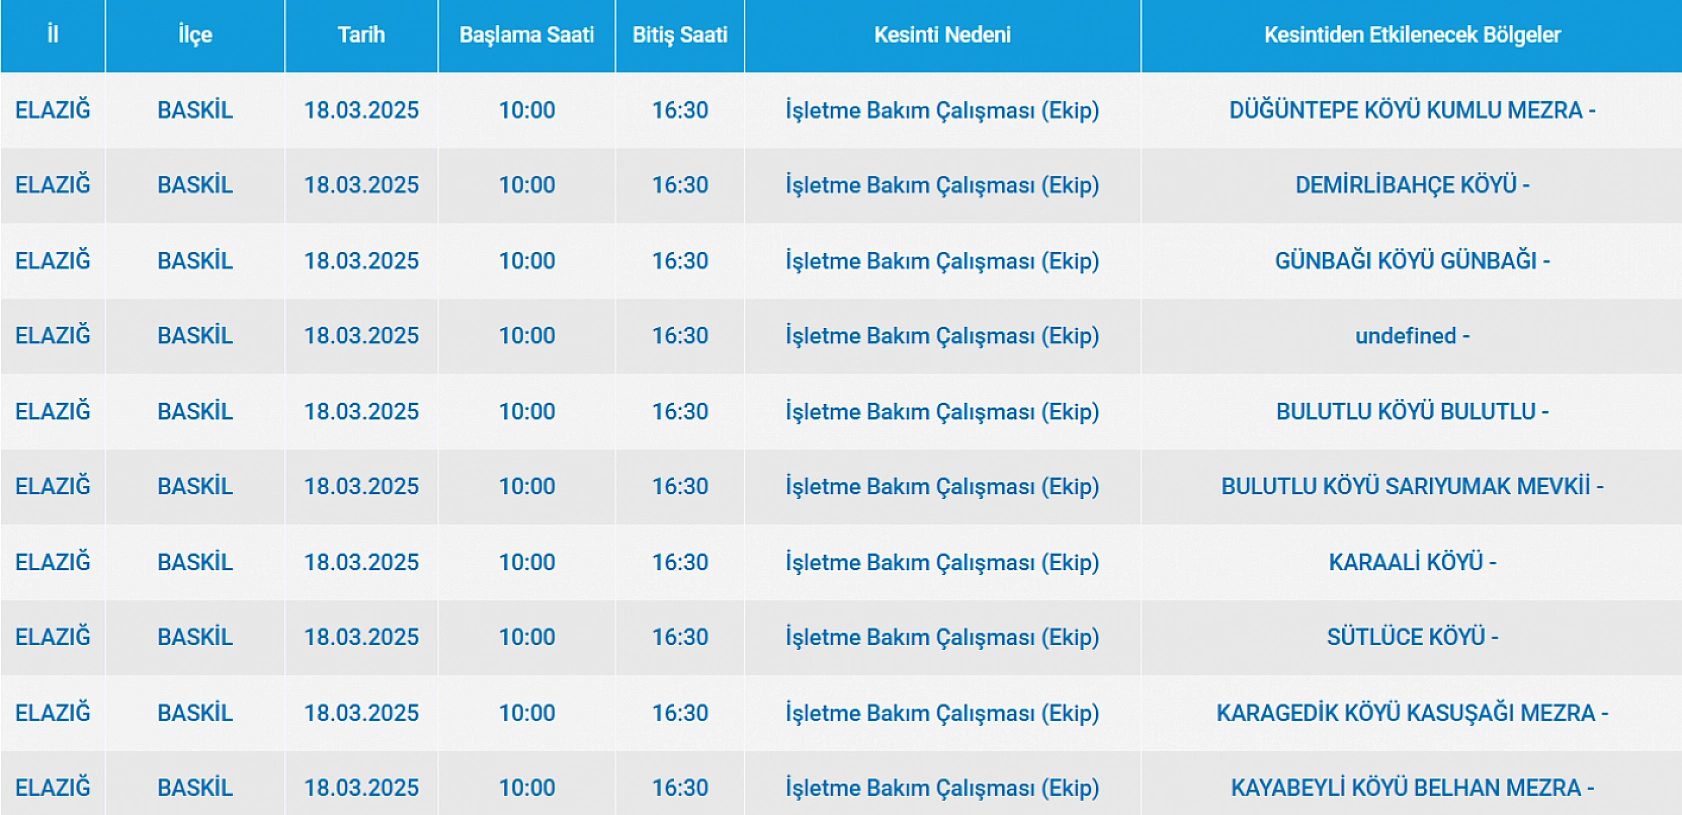Screen dimensions: 1682x815
Task: Click outage reason in SÜTLÜCE KÖYÜ row
Action: pos(942,637)
